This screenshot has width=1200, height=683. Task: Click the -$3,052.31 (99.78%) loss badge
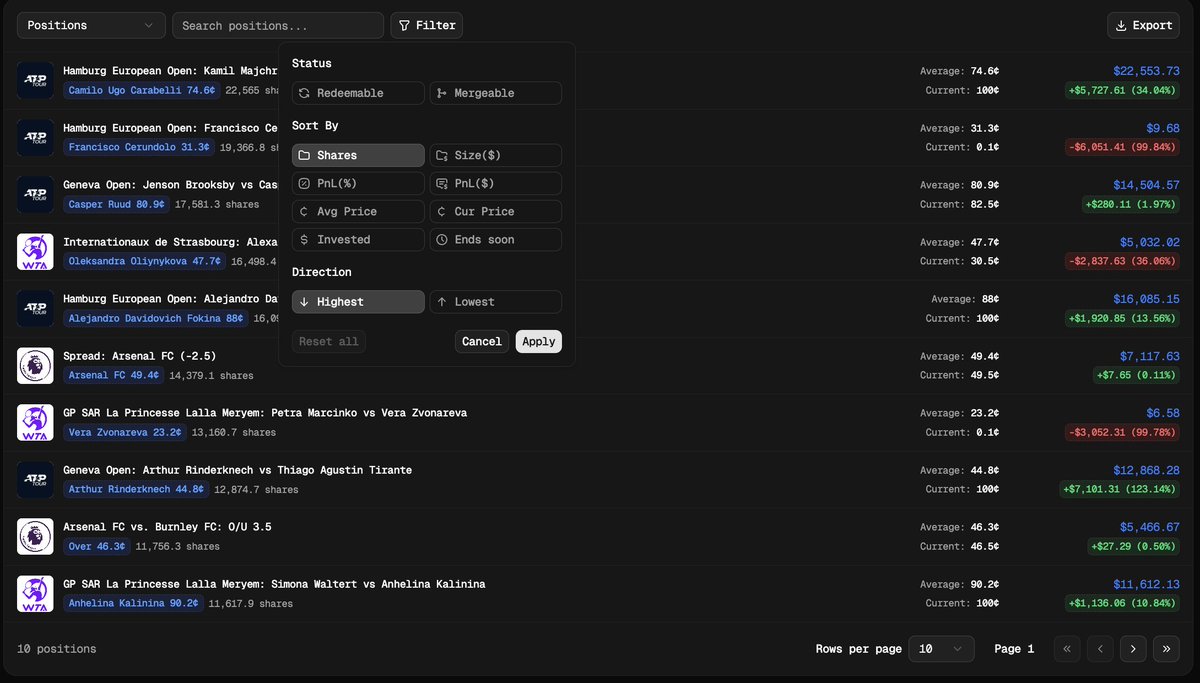click(x=1122, y=432)
